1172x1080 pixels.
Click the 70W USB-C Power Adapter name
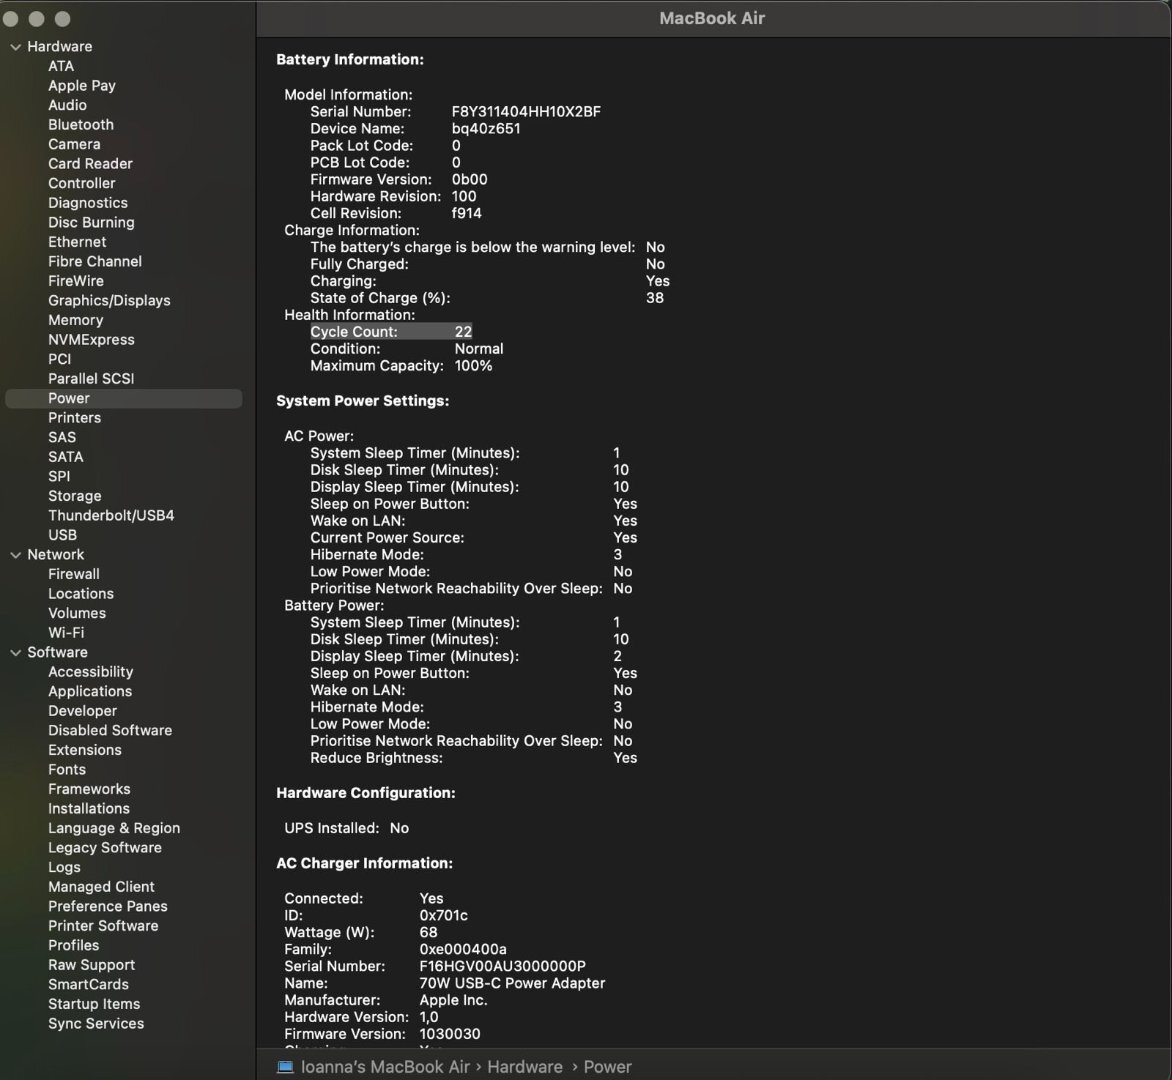coord(512,983)
